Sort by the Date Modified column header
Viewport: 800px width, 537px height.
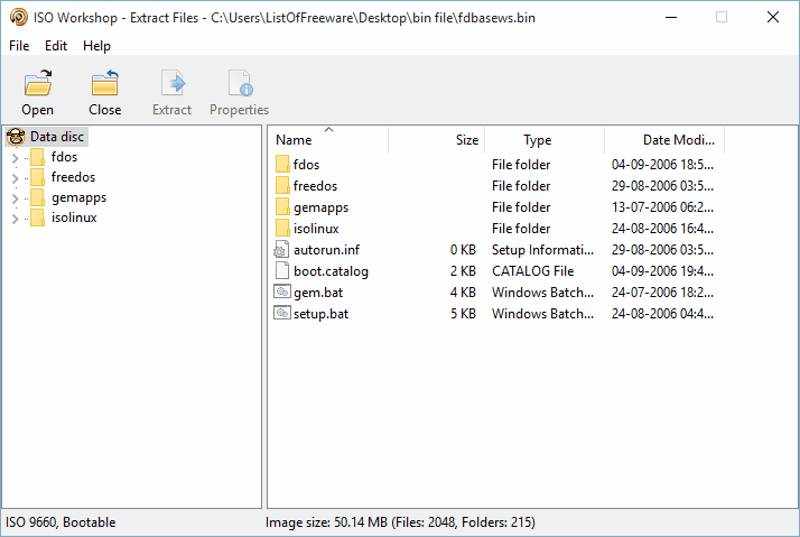click(664, 140)
